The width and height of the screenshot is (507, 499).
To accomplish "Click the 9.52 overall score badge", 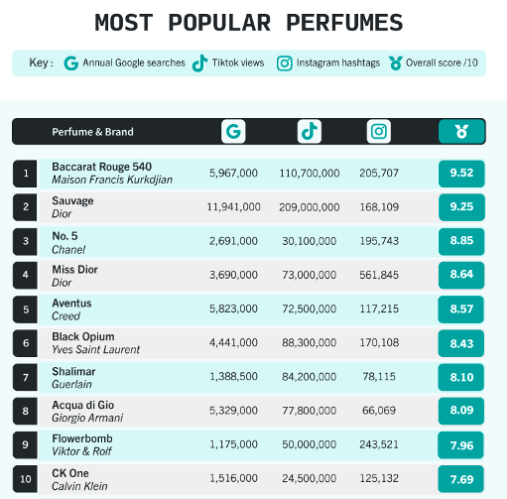I will tap(461, 173).
